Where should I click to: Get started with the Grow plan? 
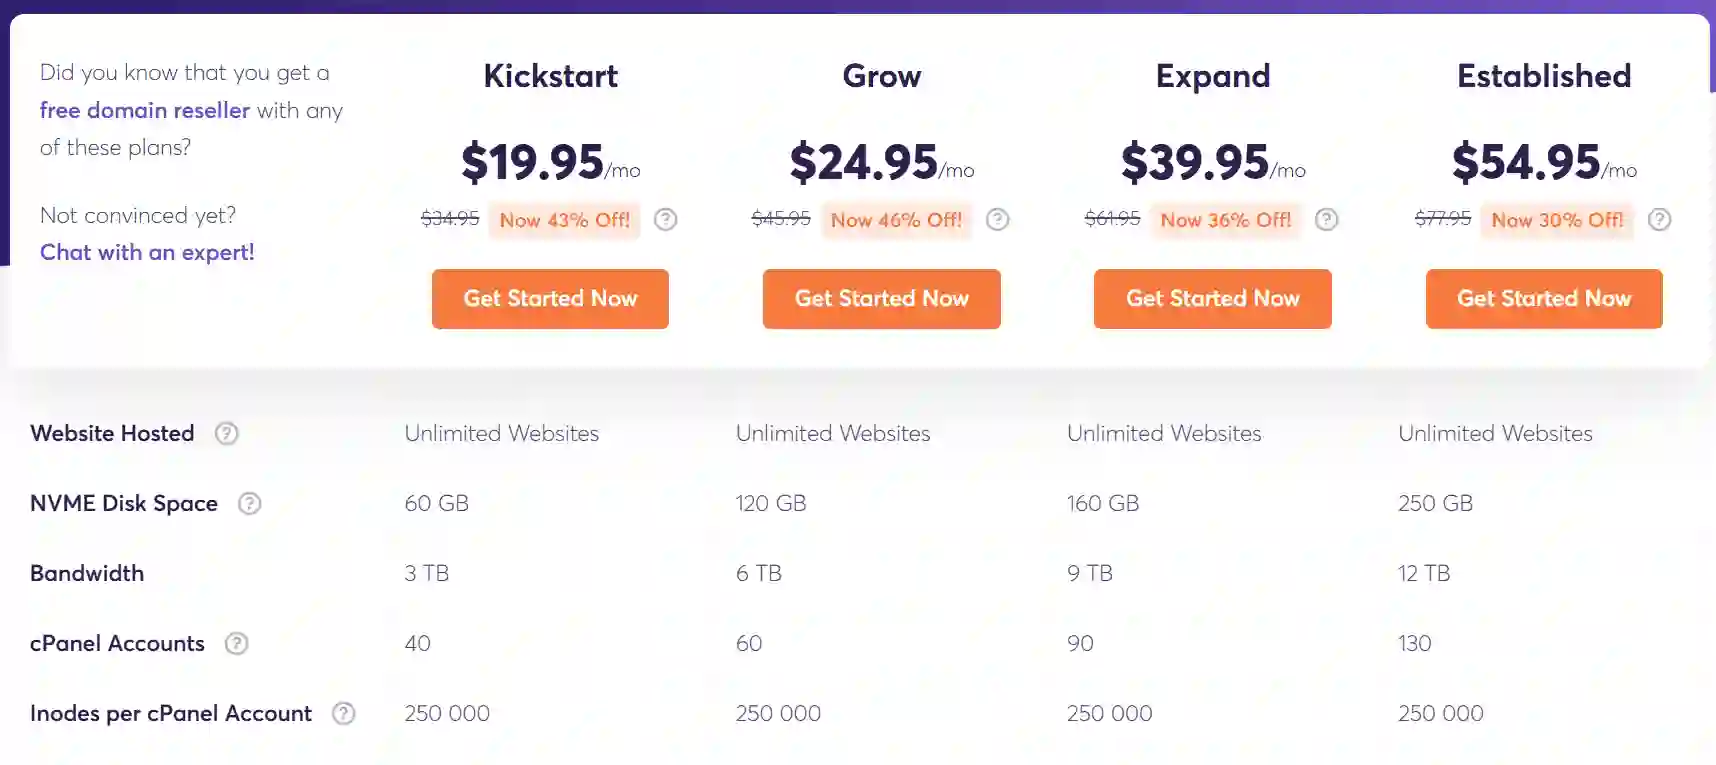881,298
